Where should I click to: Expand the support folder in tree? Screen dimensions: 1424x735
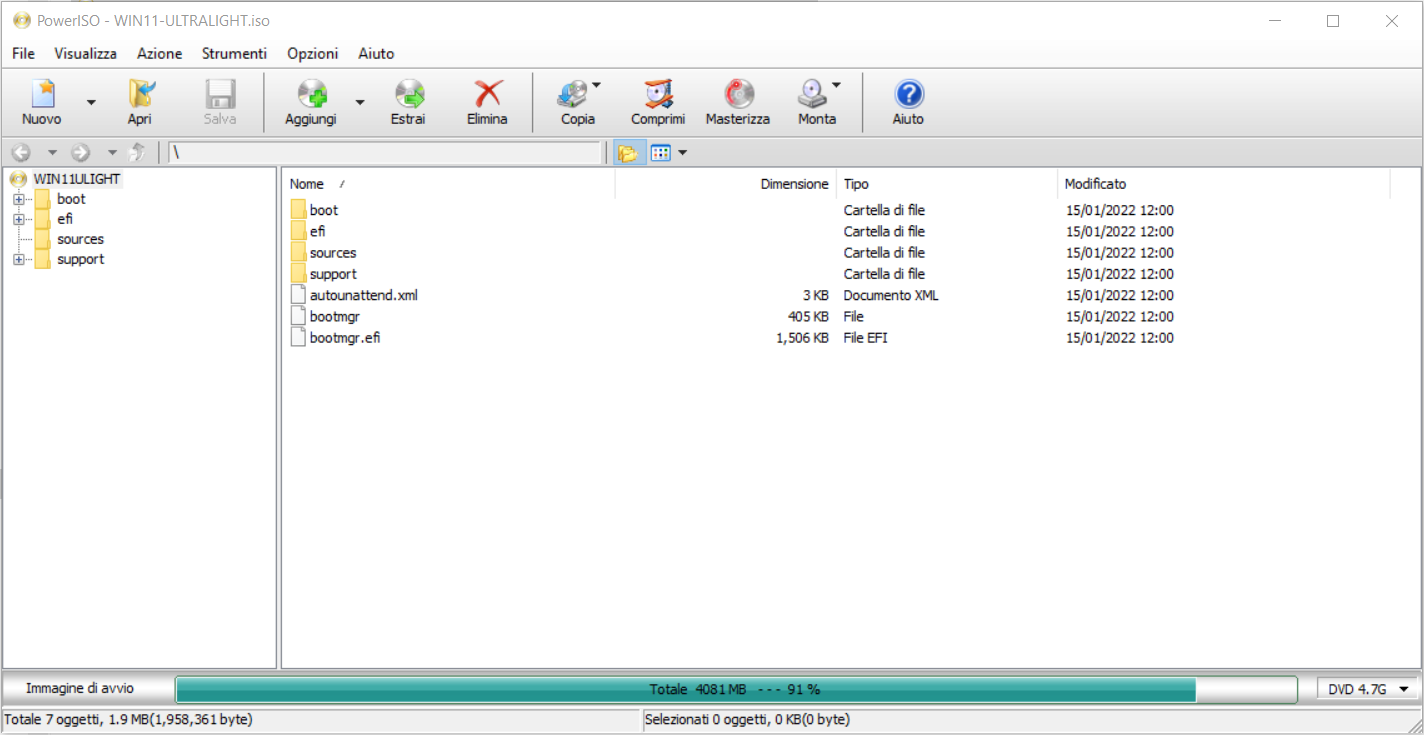[x=18, y=259]
